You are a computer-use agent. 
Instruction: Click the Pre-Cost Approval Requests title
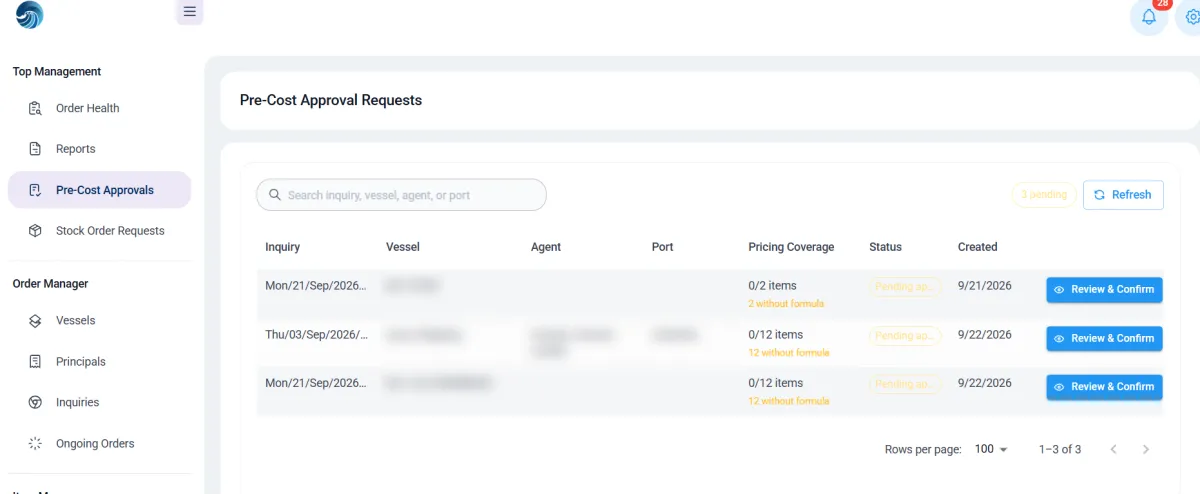(x=331, y=100)
